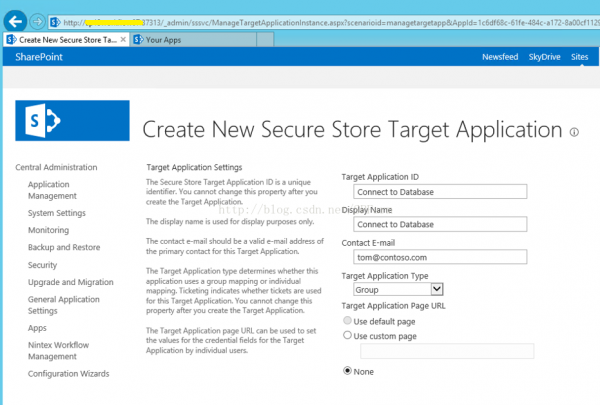This screenshot has height=405, width=600.
Task: Open Security in the sidebar
Action: pyautogui.click(x=42, y=265)
